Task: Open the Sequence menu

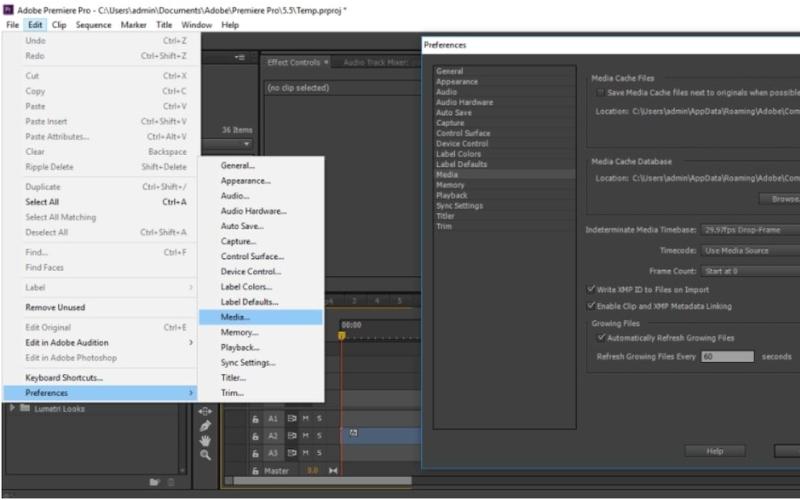Action: 93,24
